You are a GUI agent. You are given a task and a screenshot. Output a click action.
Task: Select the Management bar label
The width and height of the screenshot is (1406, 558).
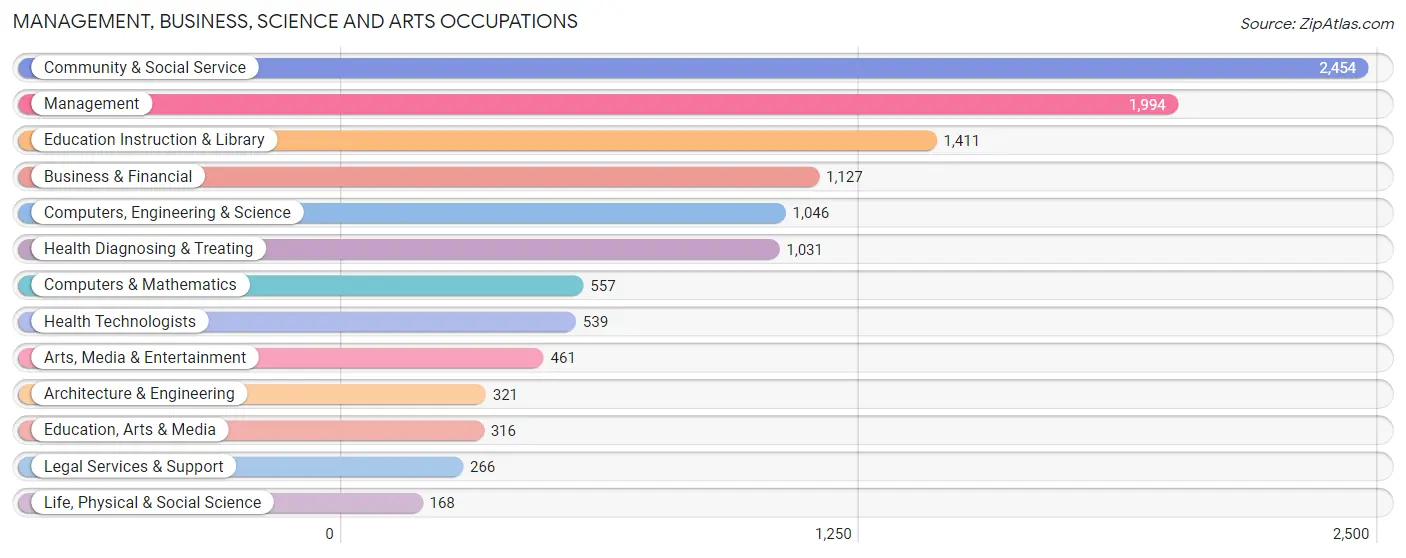pyautogui.click(x=92, y=104)
